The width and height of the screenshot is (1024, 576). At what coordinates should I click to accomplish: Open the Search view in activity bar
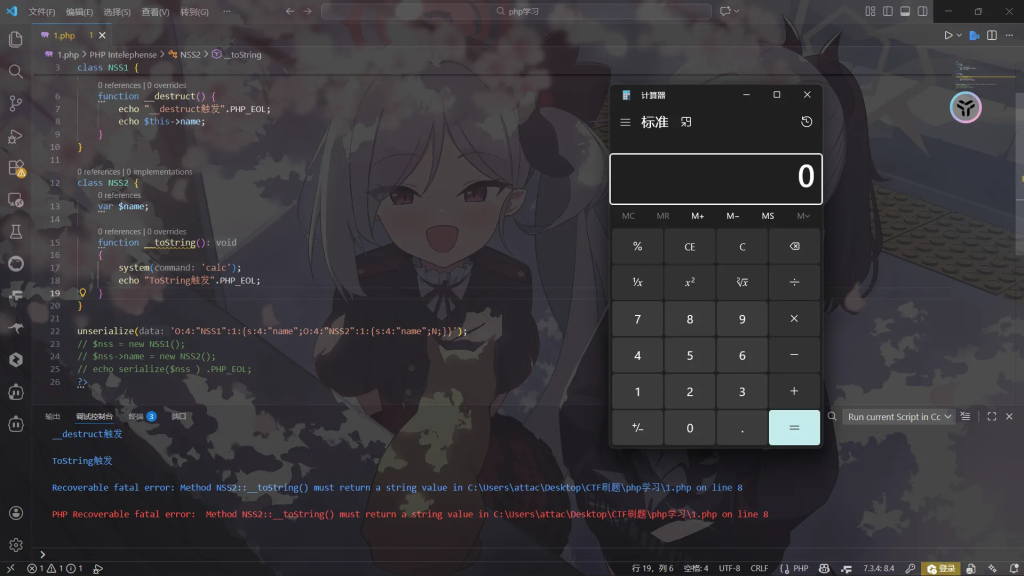click(x=15, y=71)
